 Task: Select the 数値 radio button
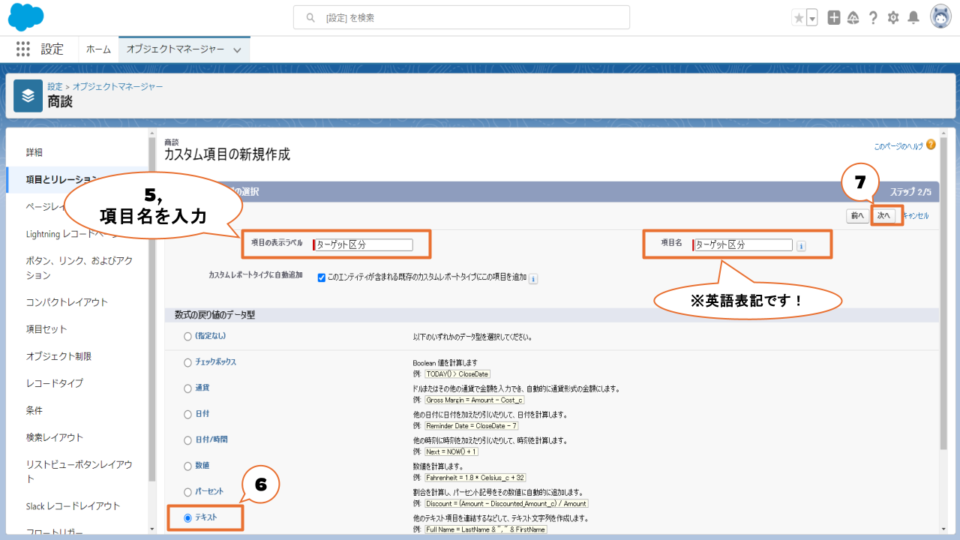pos(188,467)
